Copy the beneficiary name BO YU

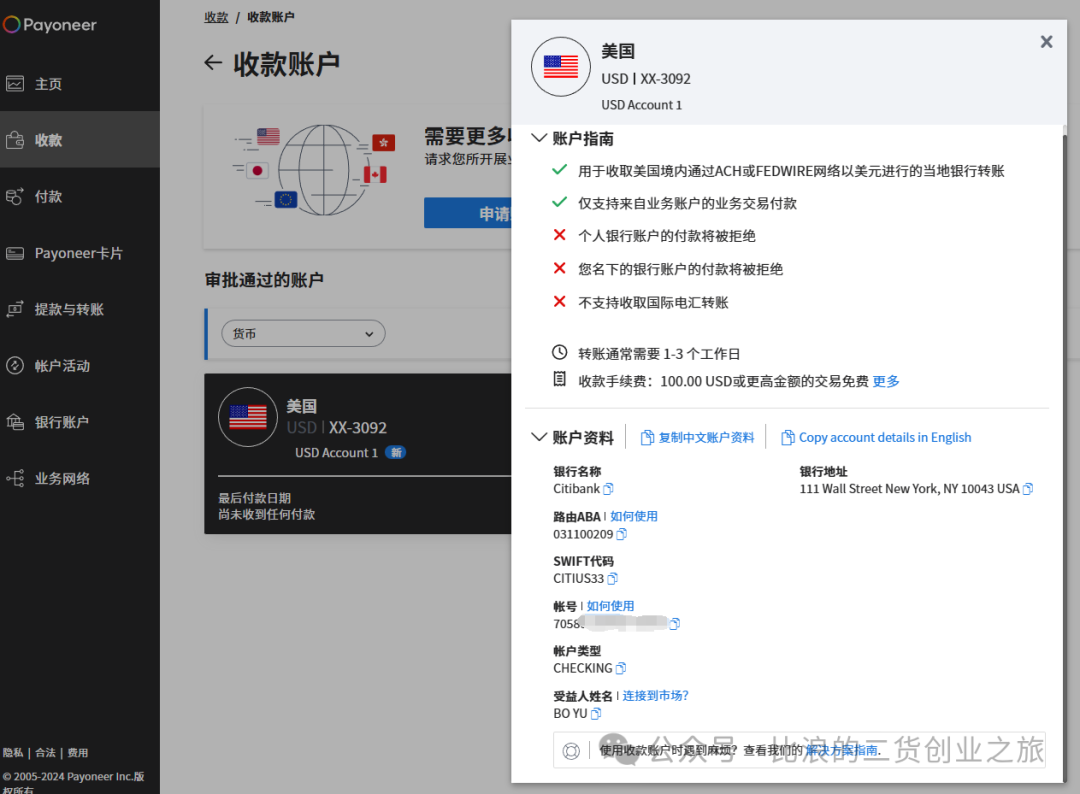(596, 713)
